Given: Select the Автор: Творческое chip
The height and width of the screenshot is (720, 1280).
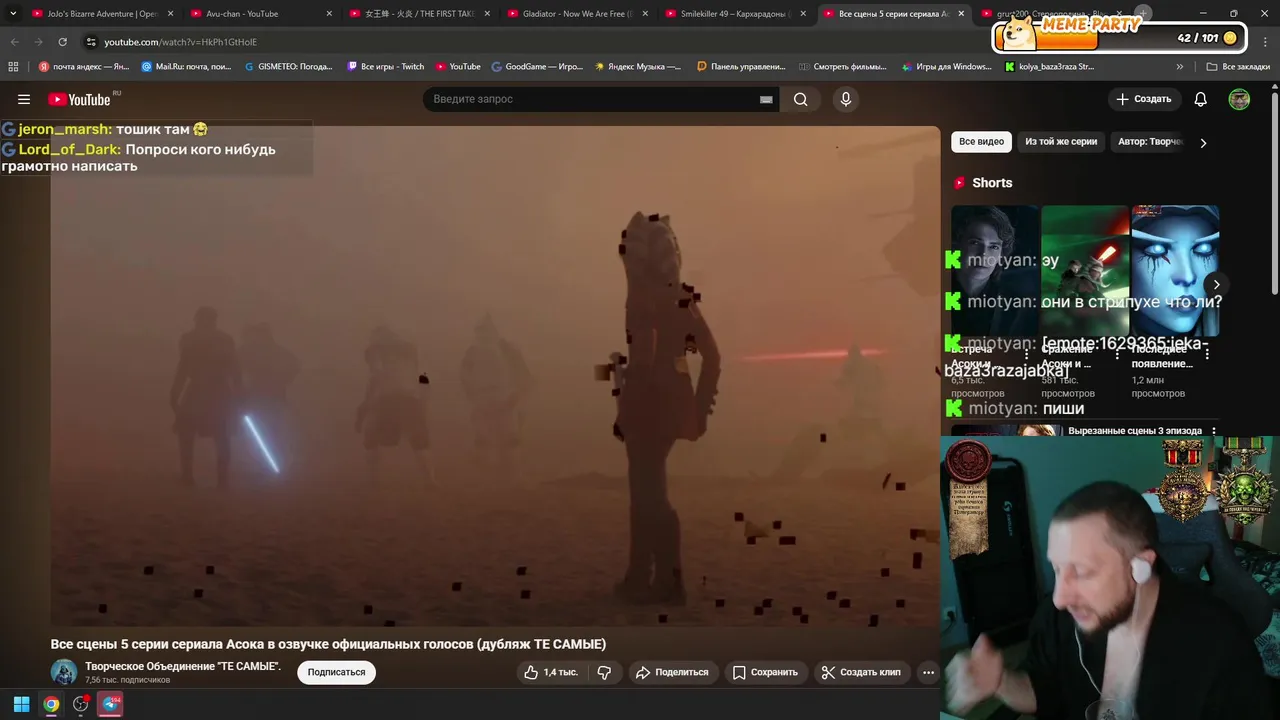Looking at the screenshot, I should [1150, 142].
